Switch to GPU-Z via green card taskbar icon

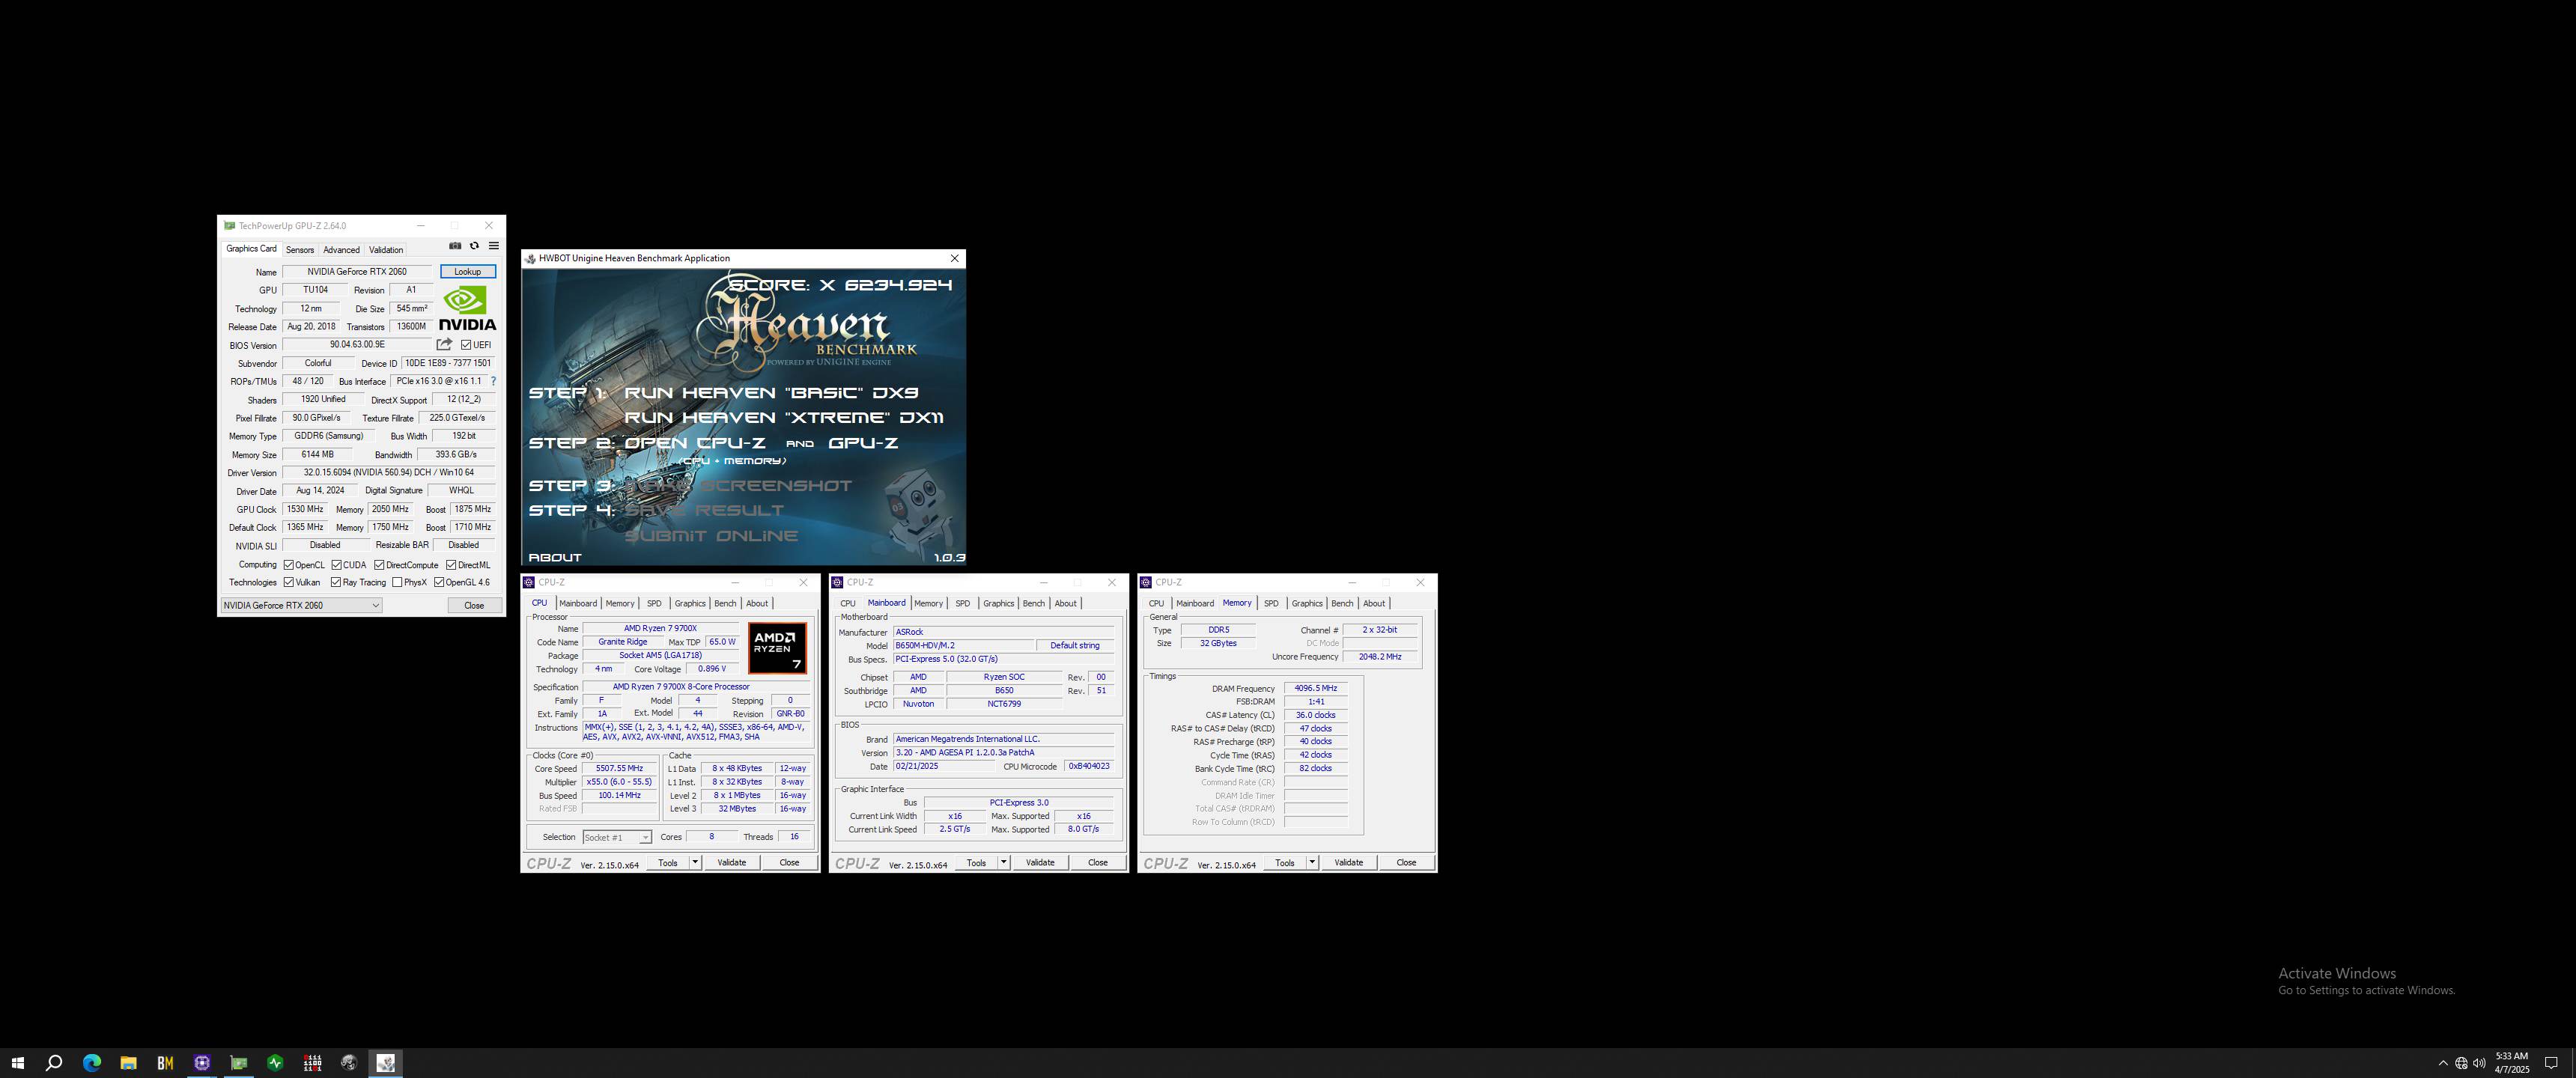pyautogui.click(x=239, y=1063)
